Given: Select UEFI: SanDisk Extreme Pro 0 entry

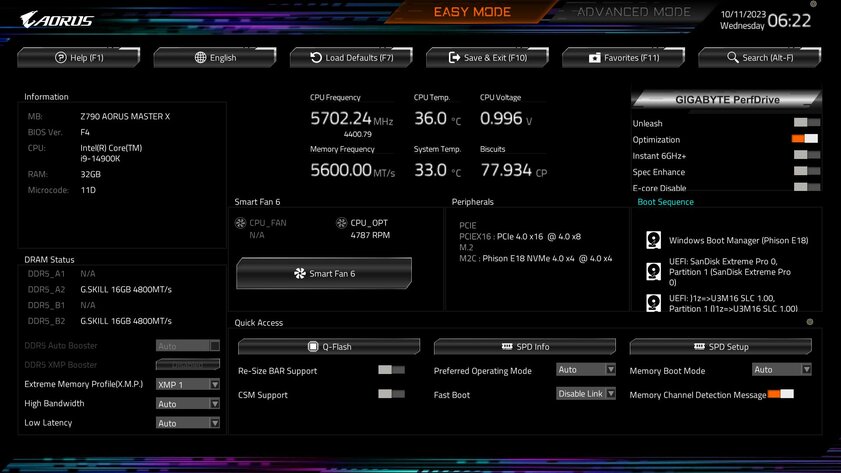Looking at the screenshot, I should click(731, 272).
